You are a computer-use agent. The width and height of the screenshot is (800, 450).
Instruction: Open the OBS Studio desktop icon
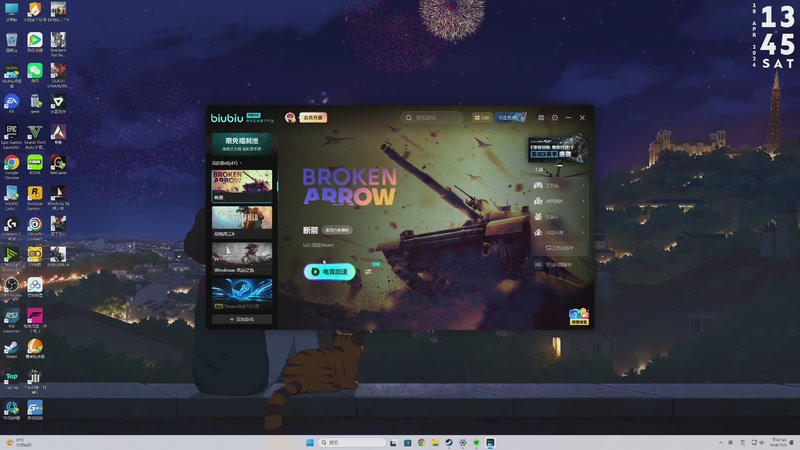(11, 288)
